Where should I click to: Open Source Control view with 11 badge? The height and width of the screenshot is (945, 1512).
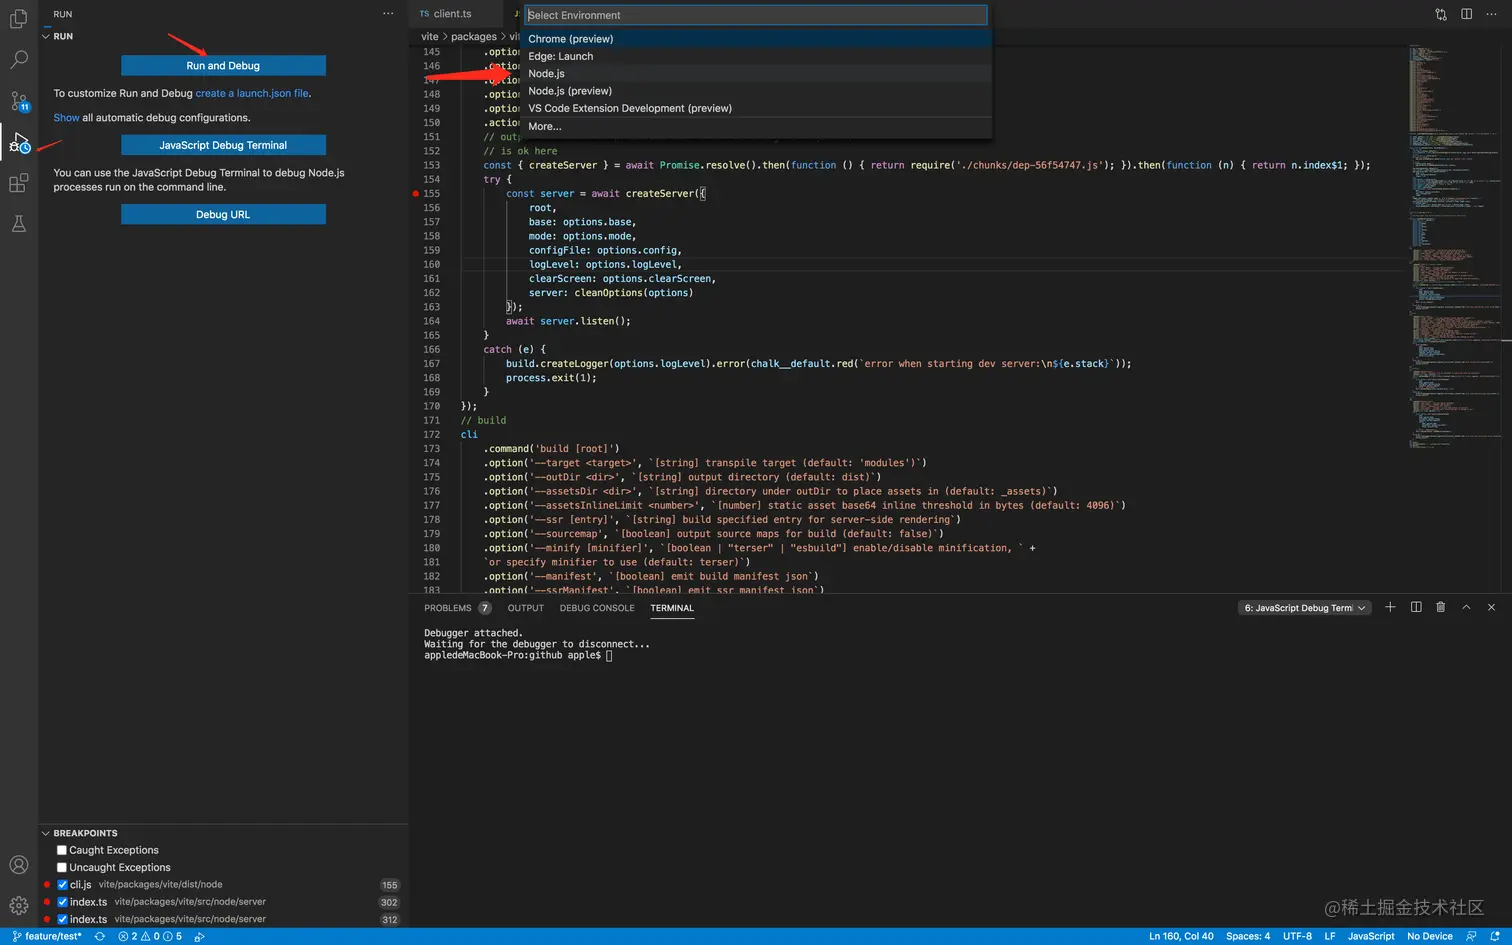(x=19, y=101)
